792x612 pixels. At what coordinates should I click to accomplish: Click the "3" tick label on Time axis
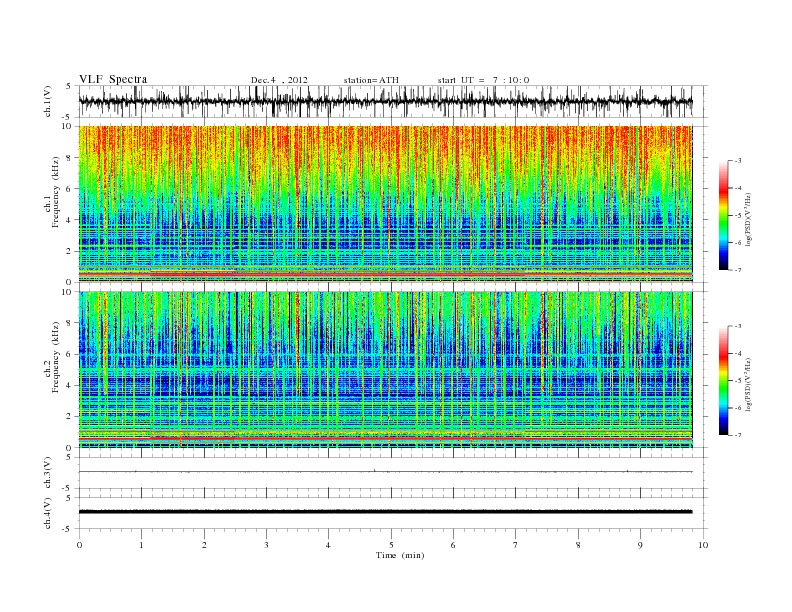[x=266, y=545]
